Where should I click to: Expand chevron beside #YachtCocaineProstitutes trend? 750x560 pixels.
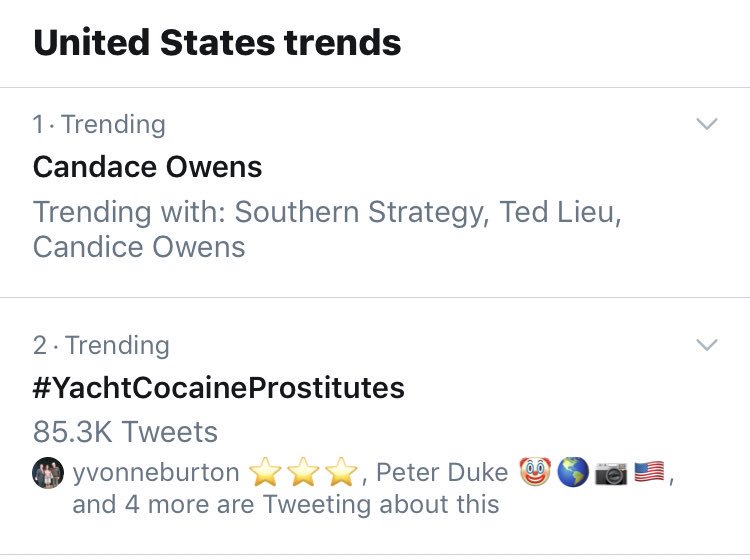tap(706, 345)
